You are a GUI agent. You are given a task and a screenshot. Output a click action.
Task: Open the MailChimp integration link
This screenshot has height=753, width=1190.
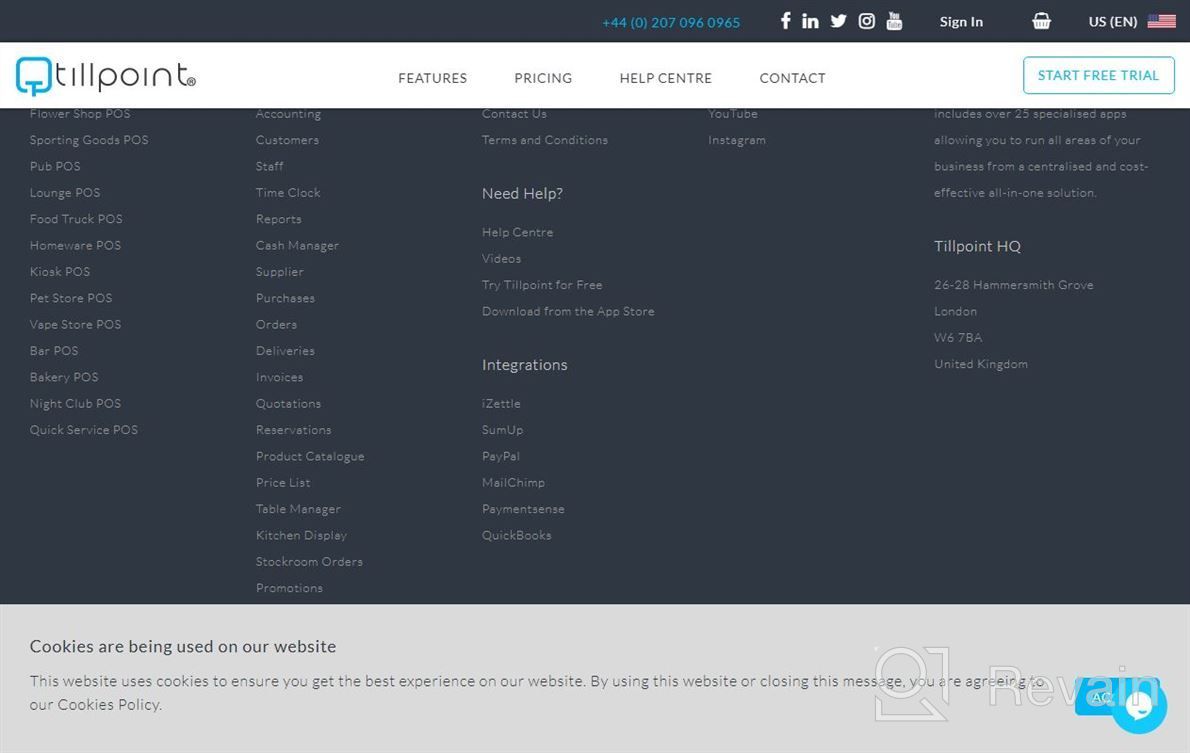[513, 483]
